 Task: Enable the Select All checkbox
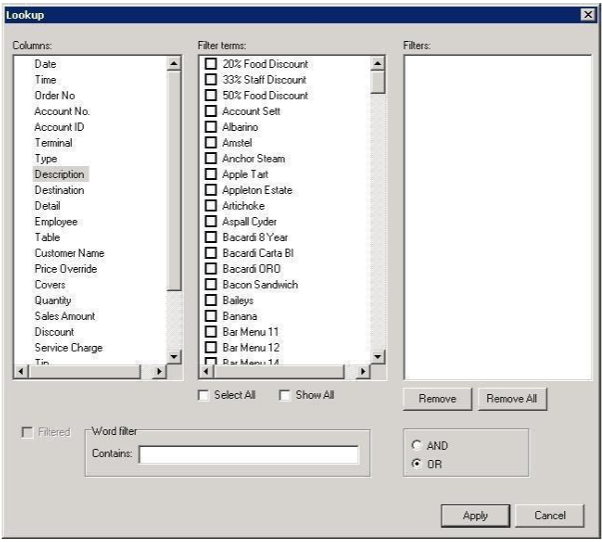click(205, 395)
